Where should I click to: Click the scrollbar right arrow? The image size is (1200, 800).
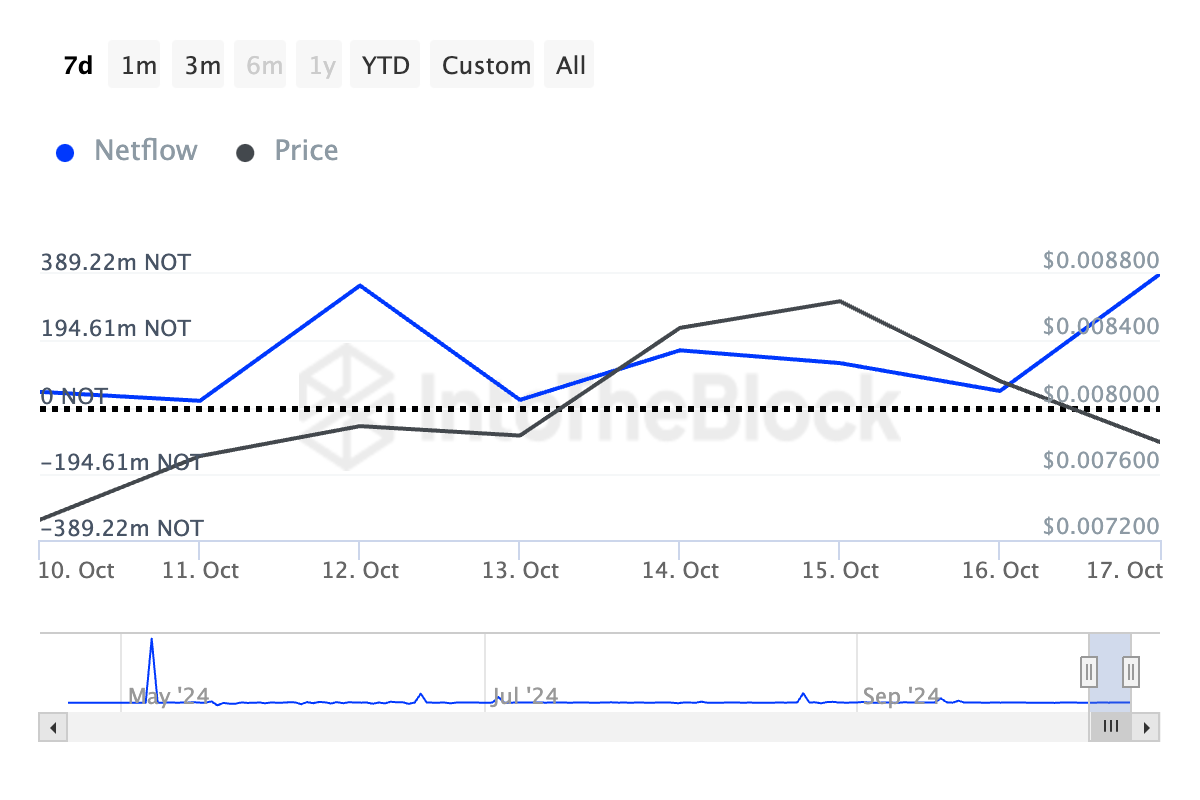click(x=1148, y=727)
